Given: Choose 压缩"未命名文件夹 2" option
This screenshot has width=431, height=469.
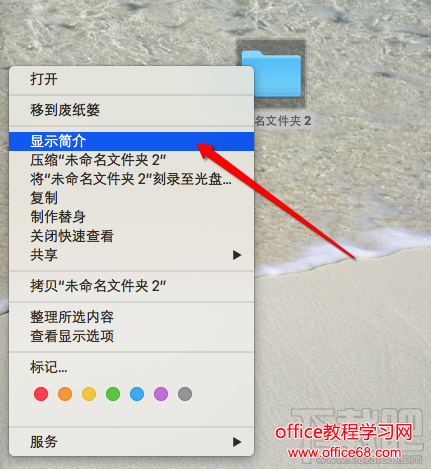Looking at the screenshot, I should click(x=131, y=160).
